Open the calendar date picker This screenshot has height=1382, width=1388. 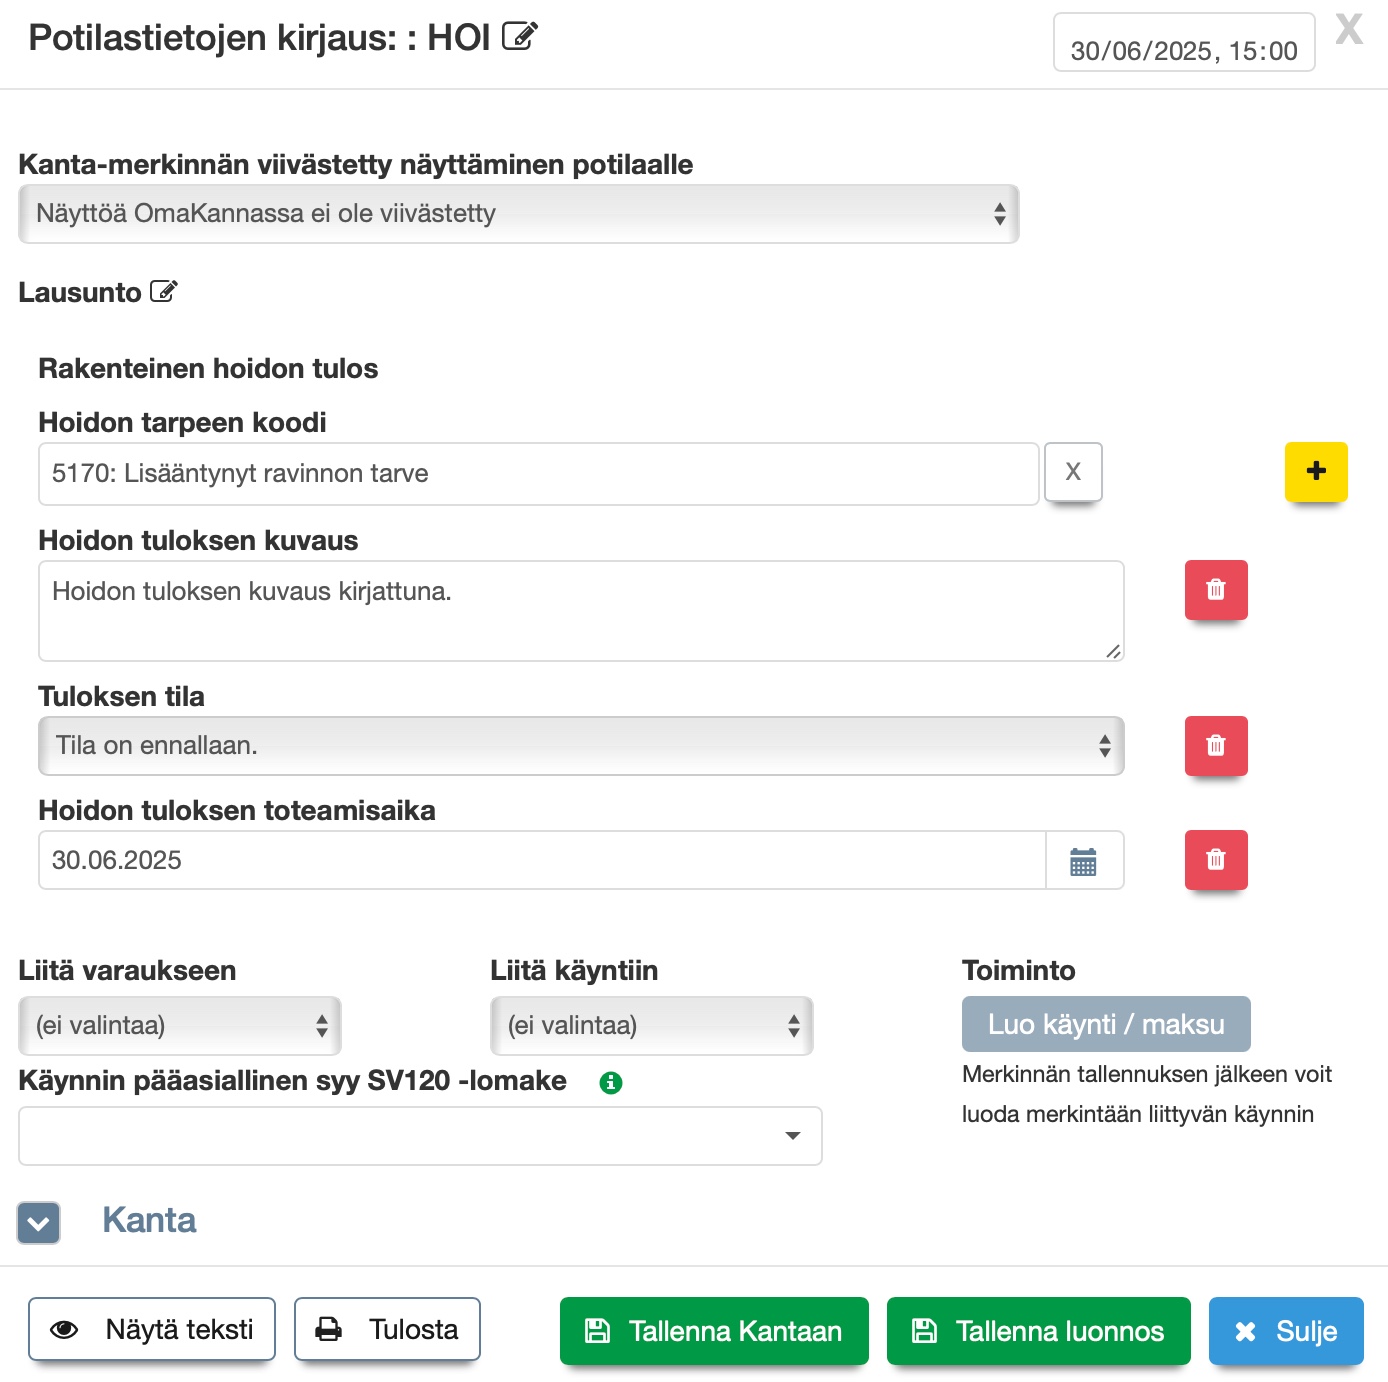click(1083, 861)
